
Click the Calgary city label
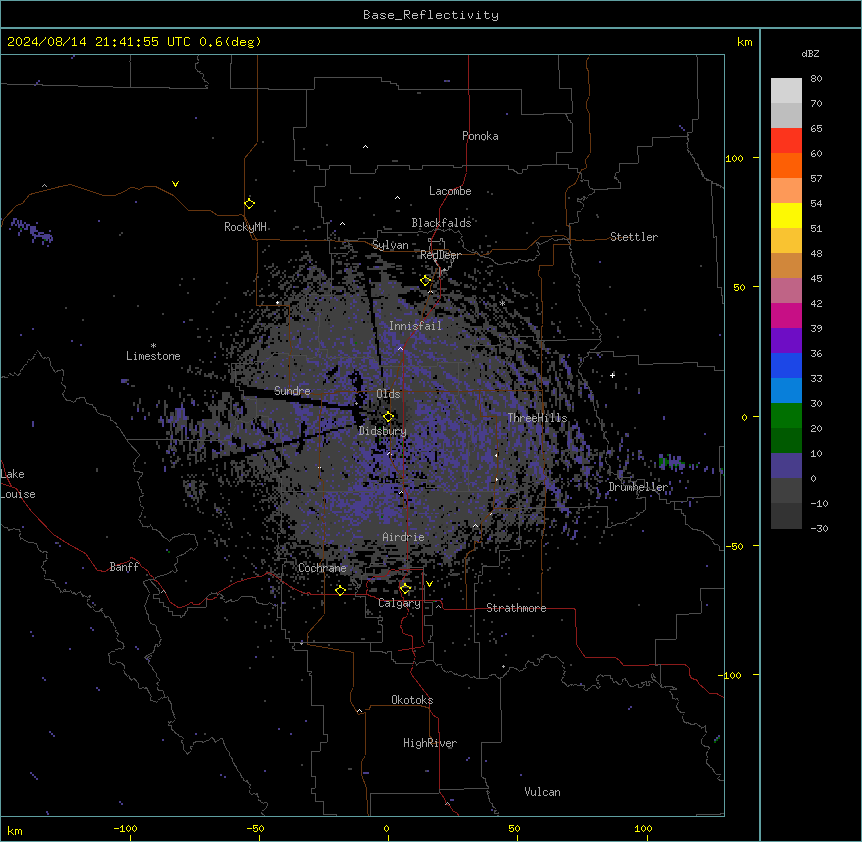[x=399, y=603]
